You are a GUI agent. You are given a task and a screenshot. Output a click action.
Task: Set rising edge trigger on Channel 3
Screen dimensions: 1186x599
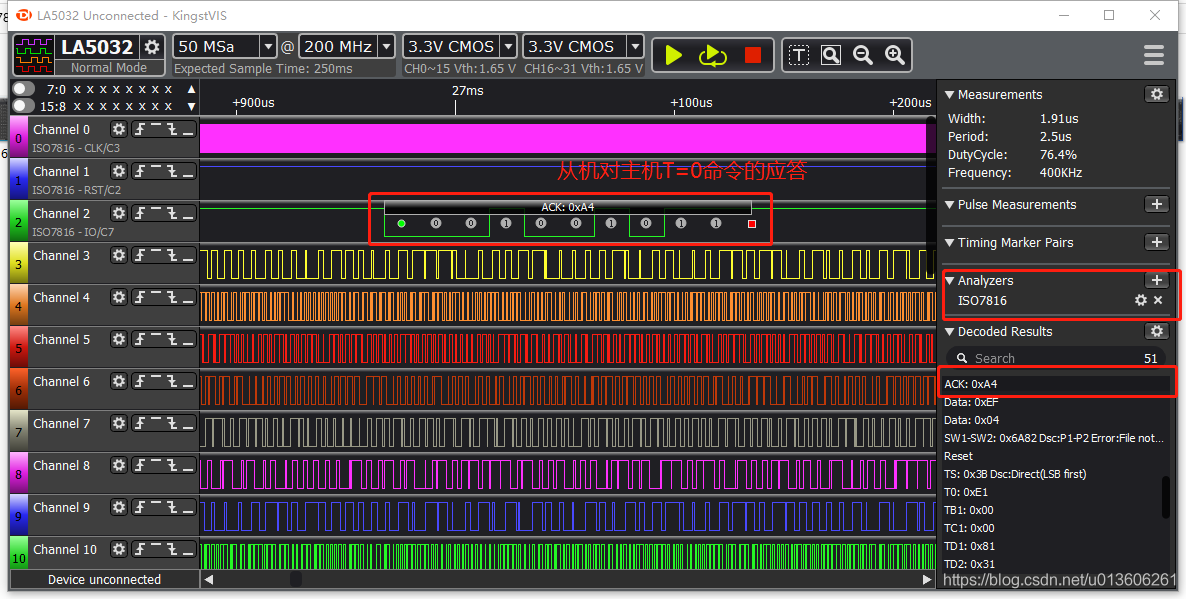[x=139, y=256]
